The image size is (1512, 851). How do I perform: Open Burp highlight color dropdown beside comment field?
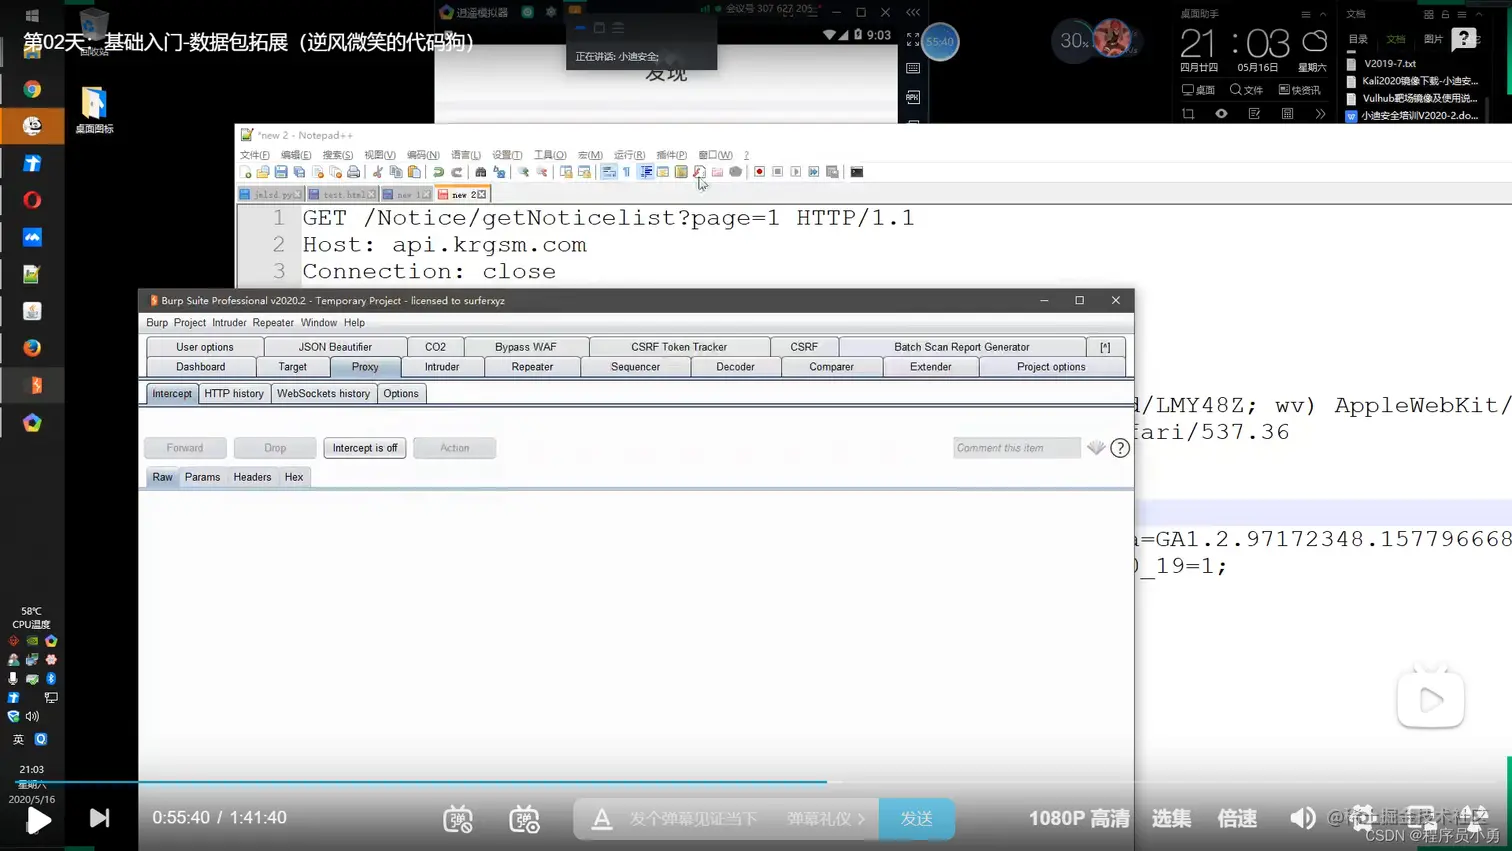pos(1096,448)
